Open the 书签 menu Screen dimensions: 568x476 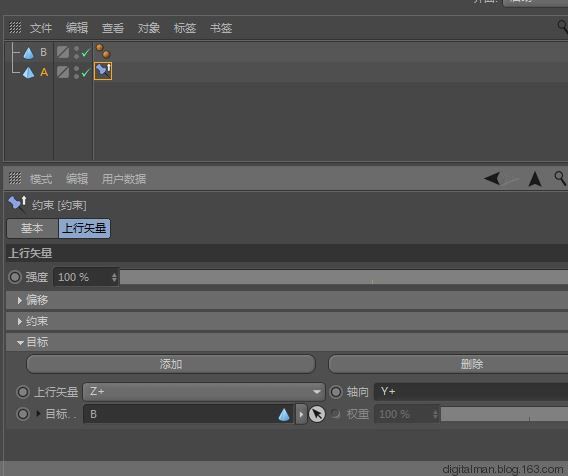point(221,28)
